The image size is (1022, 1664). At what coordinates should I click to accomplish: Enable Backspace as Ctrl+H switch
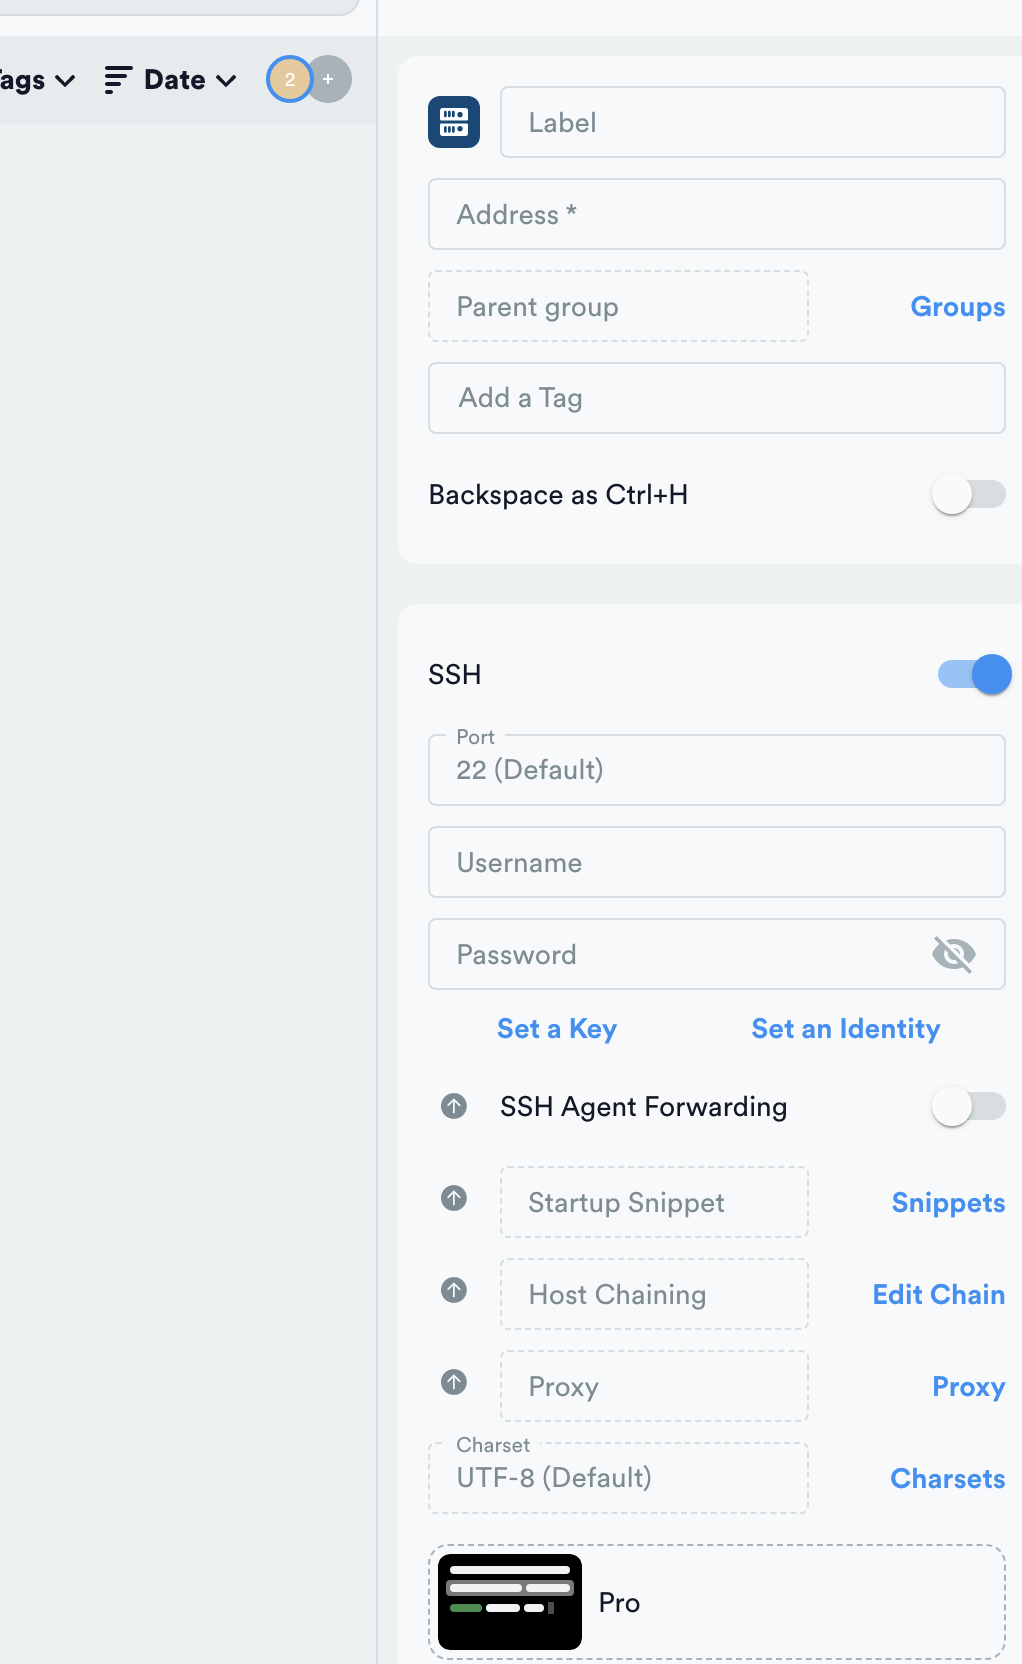pos(967,494)
